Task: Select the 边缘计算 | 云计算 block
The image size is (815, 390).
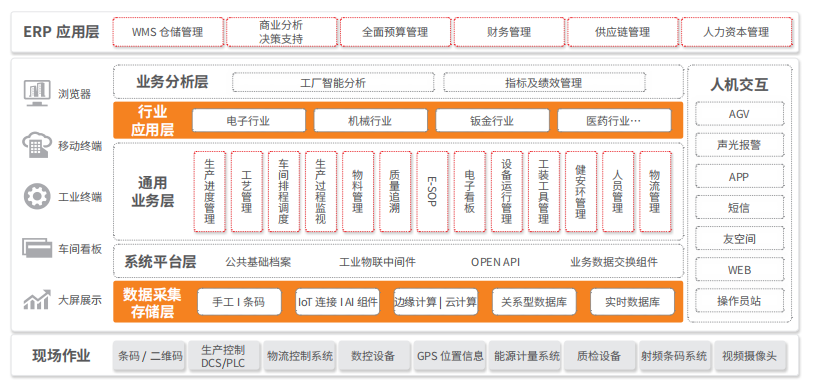Action: 436,302
